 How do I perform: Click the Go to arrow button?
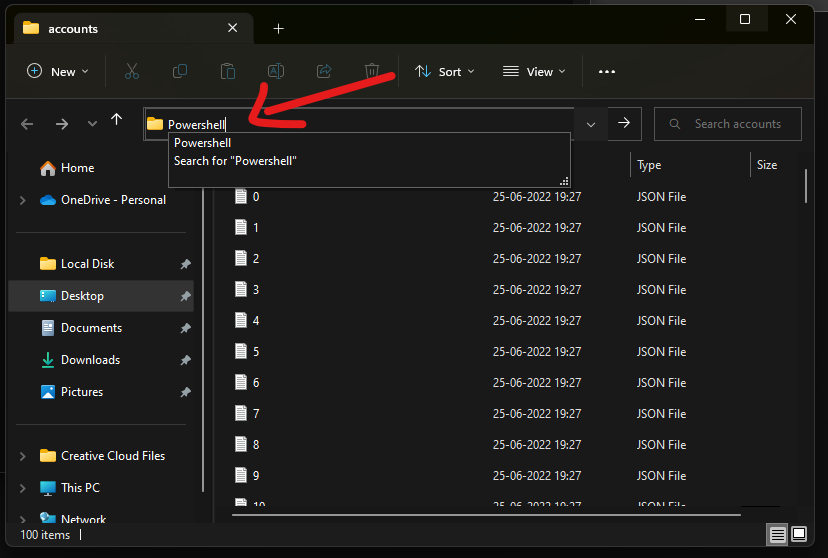(624, 123)
